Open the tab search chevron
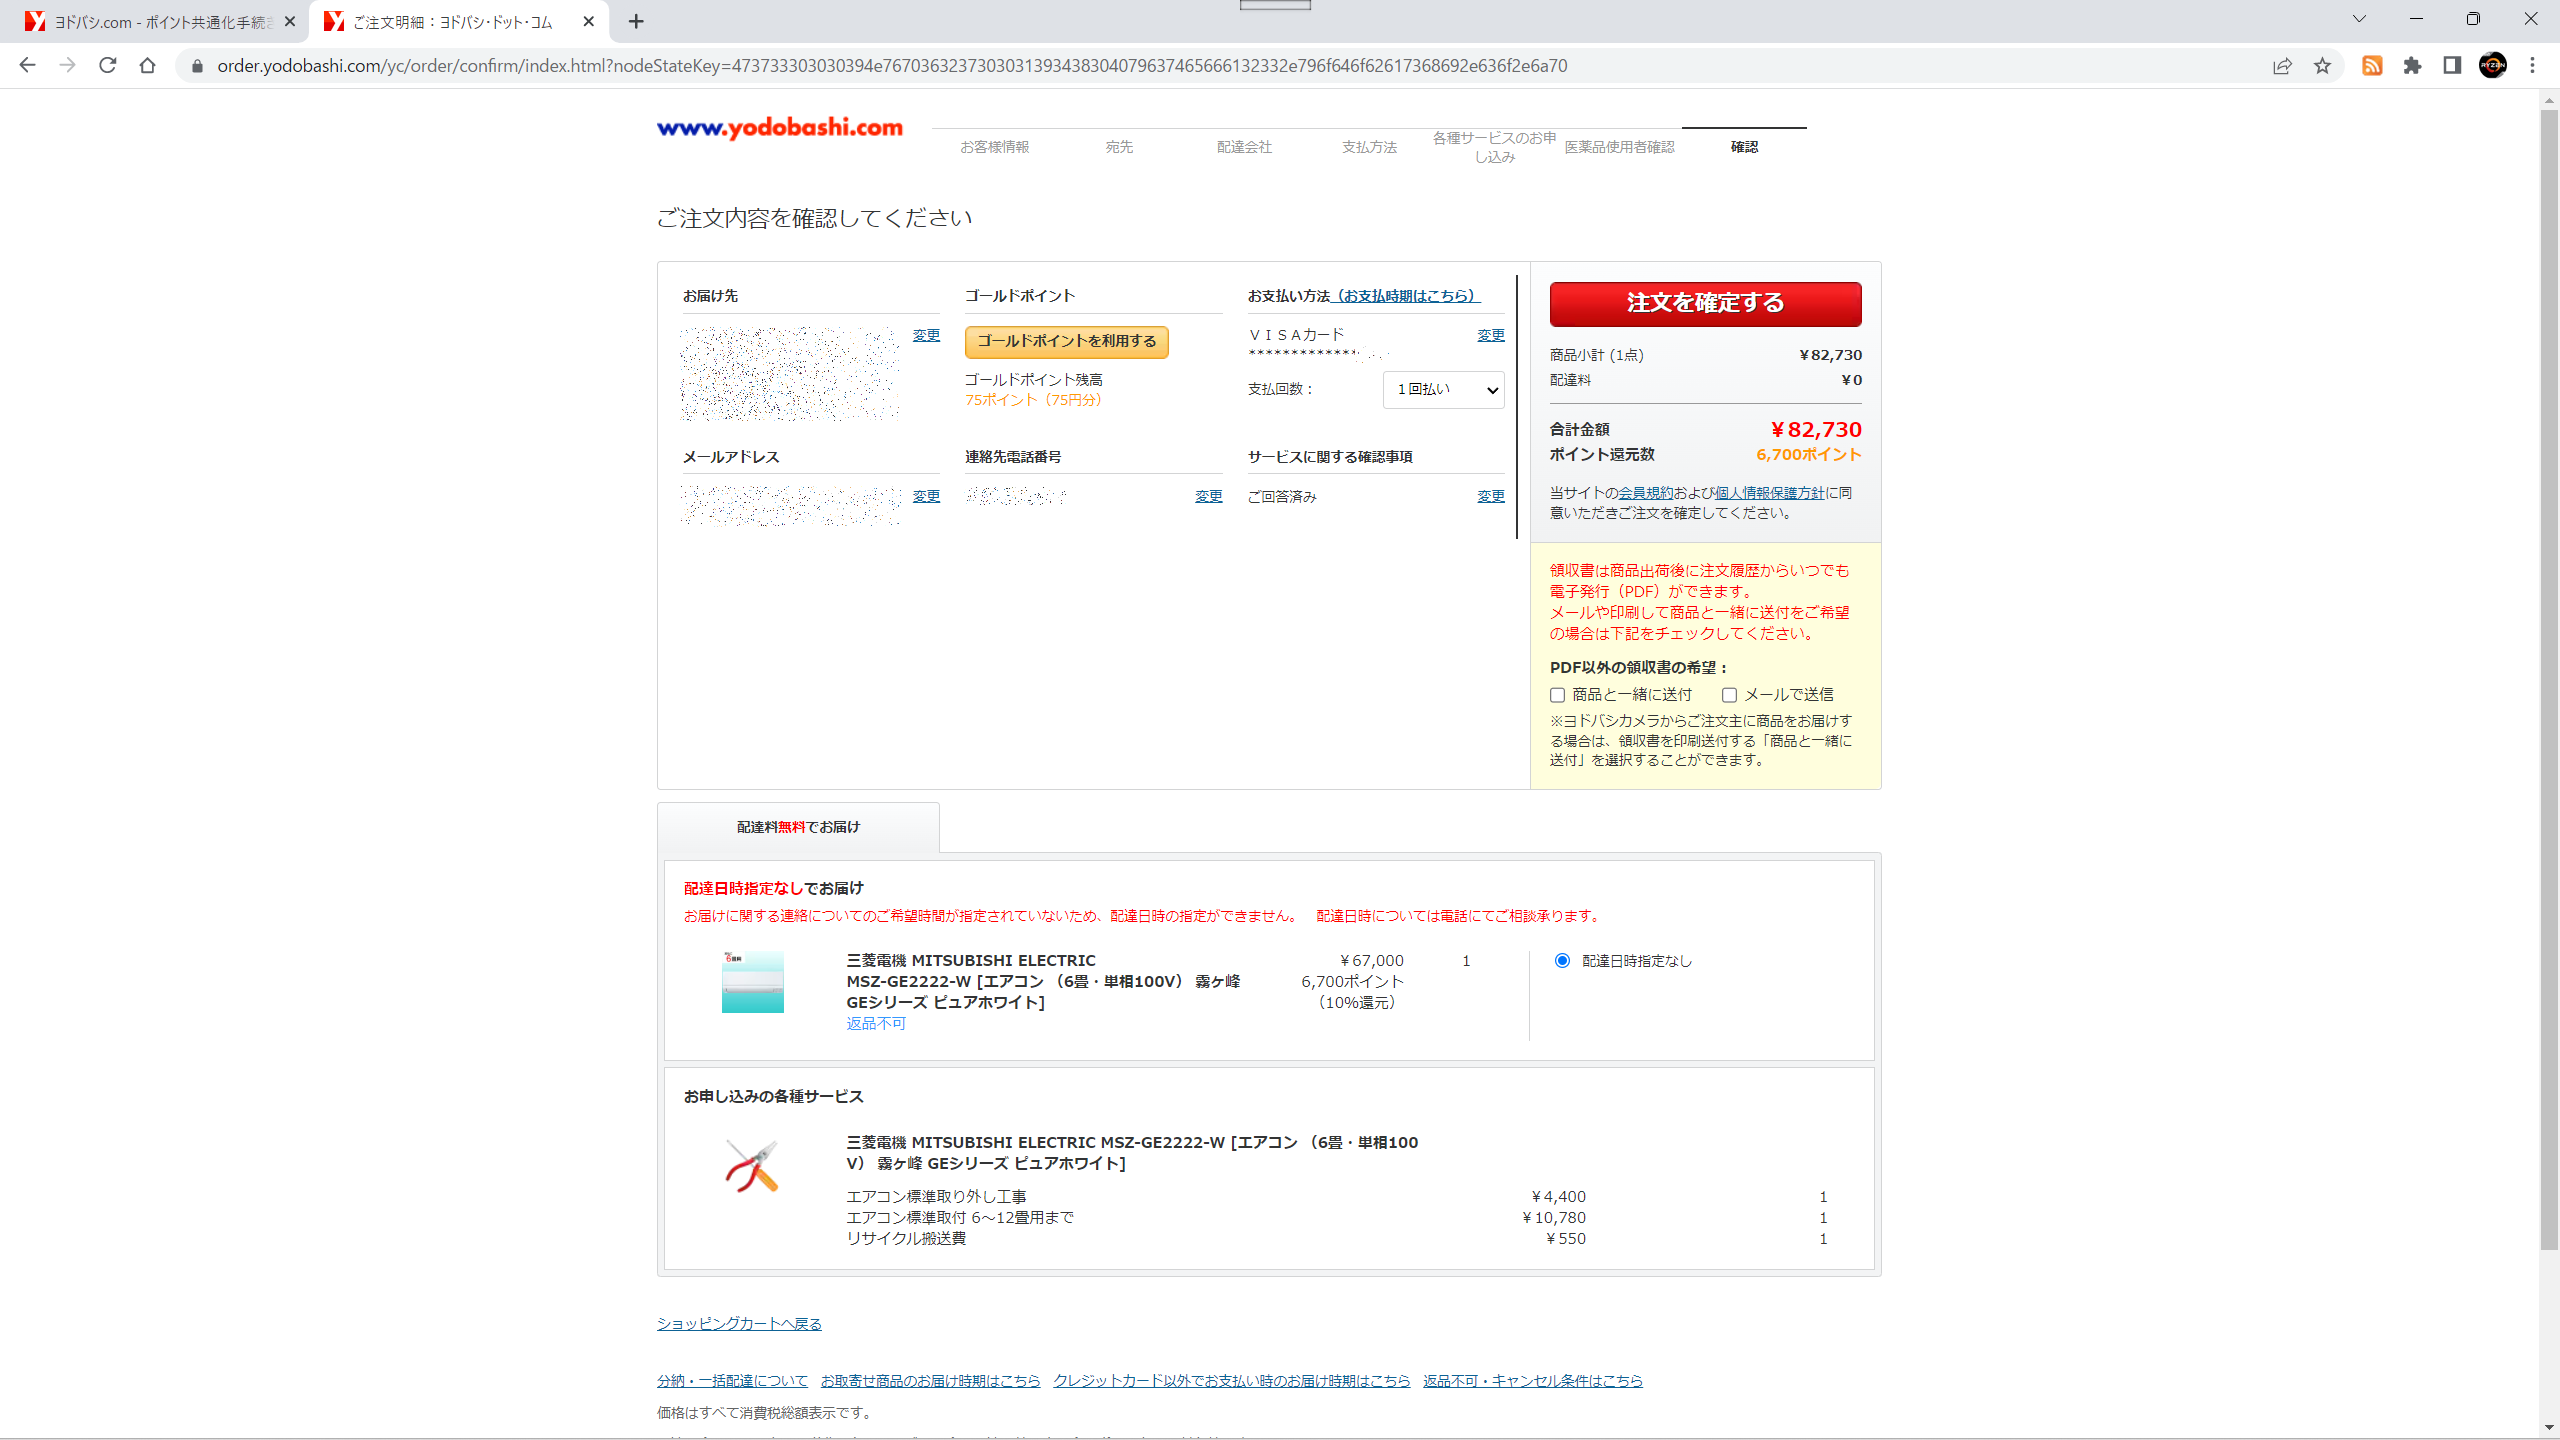 [2359, 19]
